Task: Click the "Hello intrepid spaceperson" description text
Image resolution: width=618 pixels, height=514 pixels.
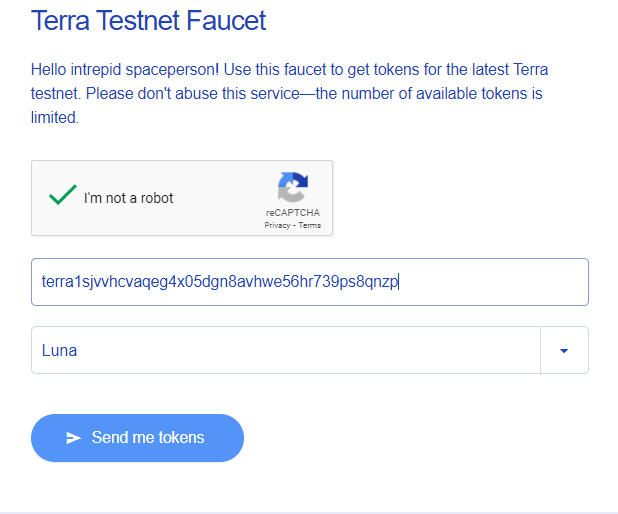Action: (289, 93)
